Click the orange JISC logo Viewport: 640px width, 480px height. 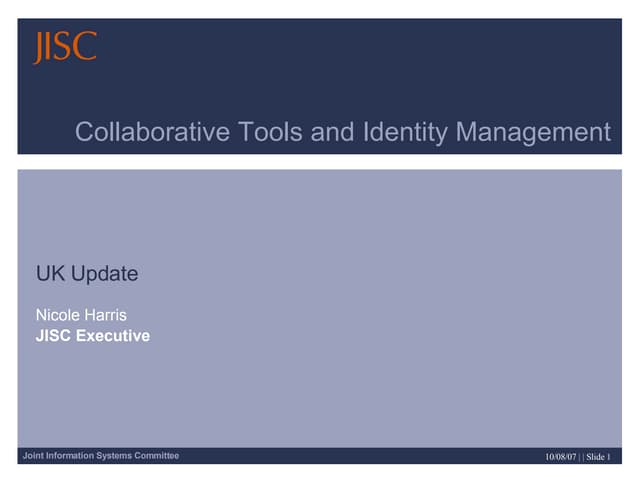(x=65, y=47)
